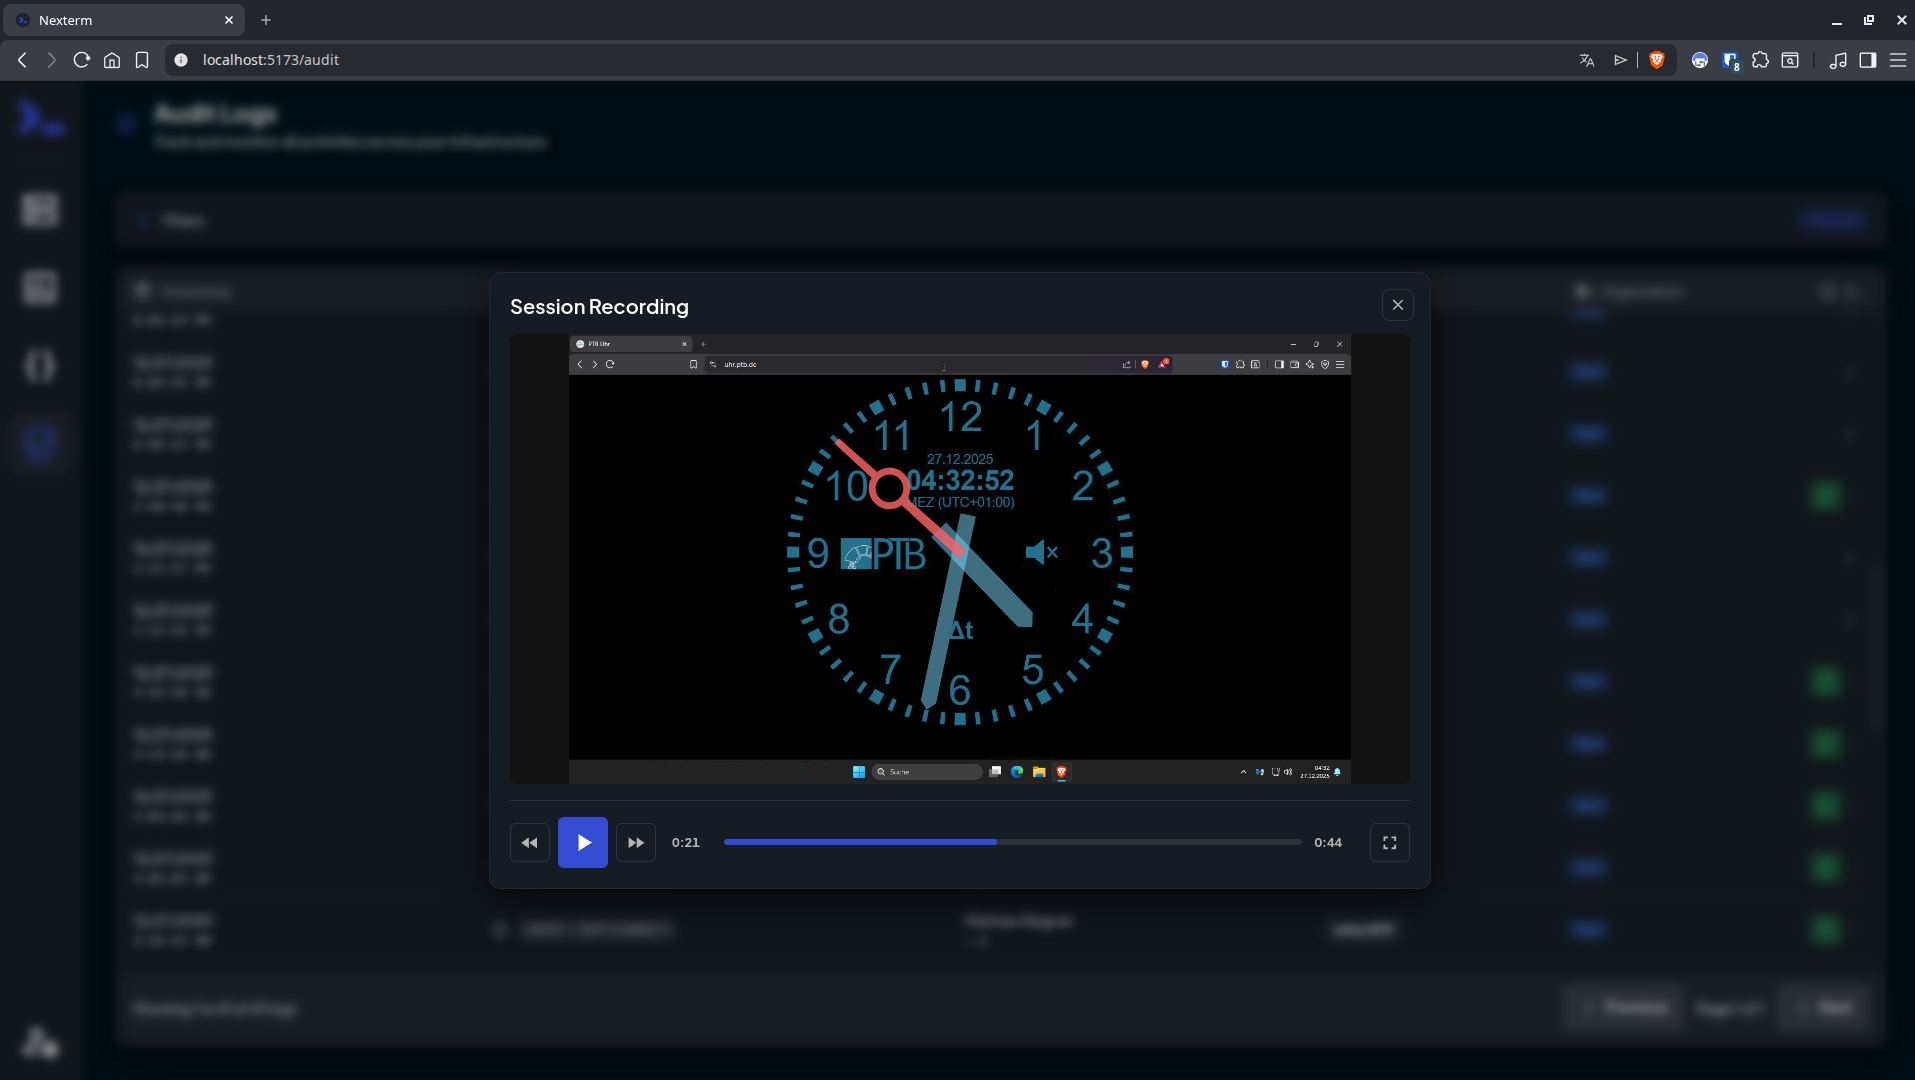Image resolution: width=1915 pixels, height=1080 pixels.
Task: Open the Brave Shields icon
Action: point(1657,60)
